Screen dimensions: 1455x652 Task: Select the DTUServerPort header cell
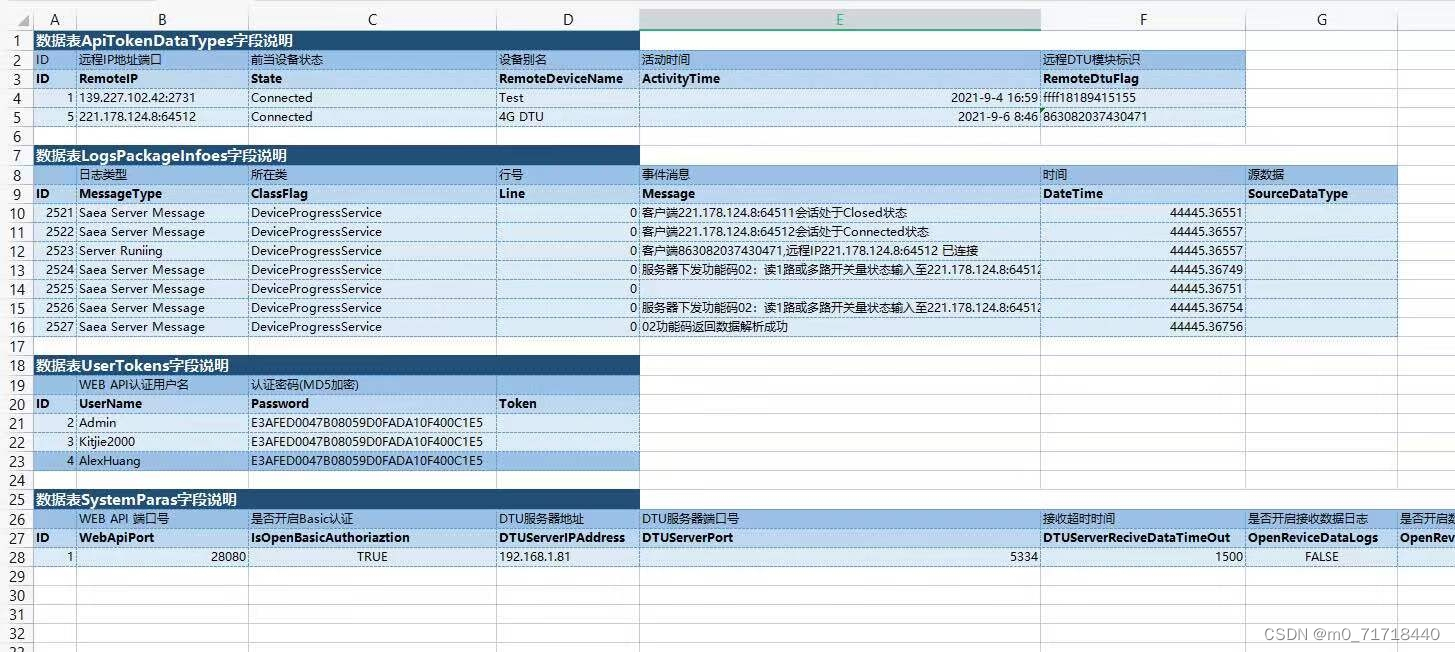pos(840,538)
